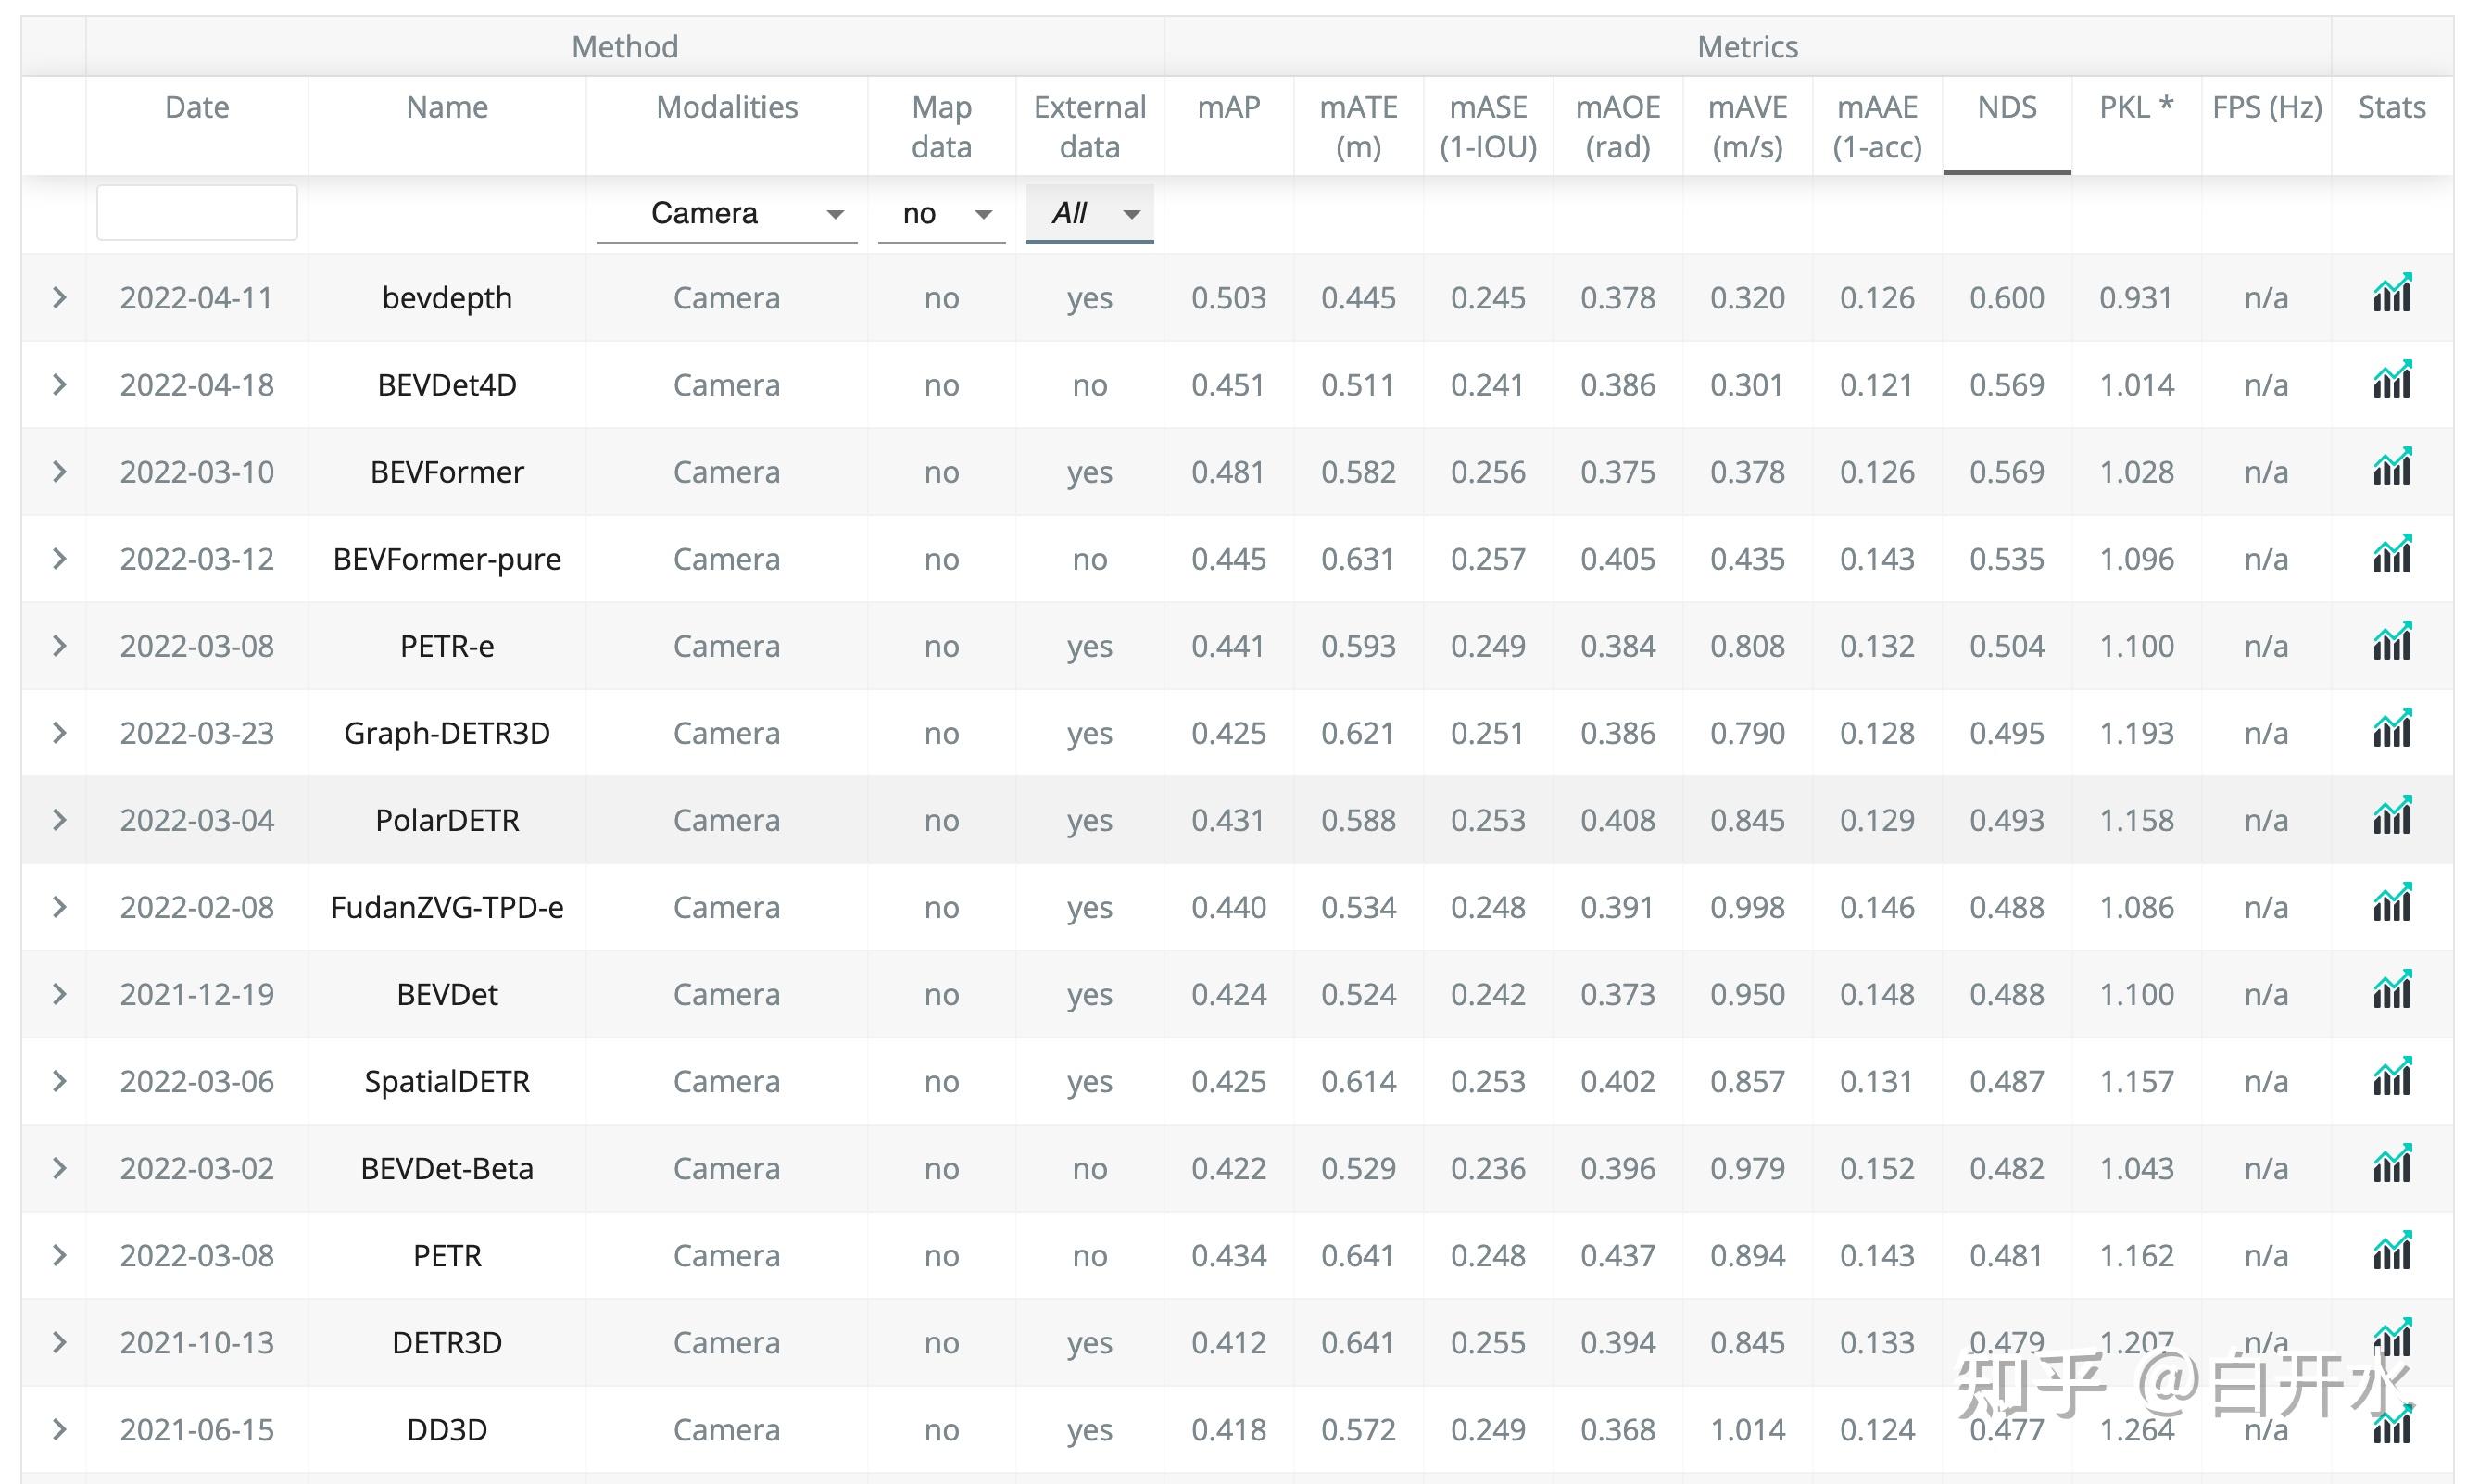The width and height of the screenshot is (2479, 1484).
Task: Expand the bevdepth row details
Action: [x=59, y=297]
